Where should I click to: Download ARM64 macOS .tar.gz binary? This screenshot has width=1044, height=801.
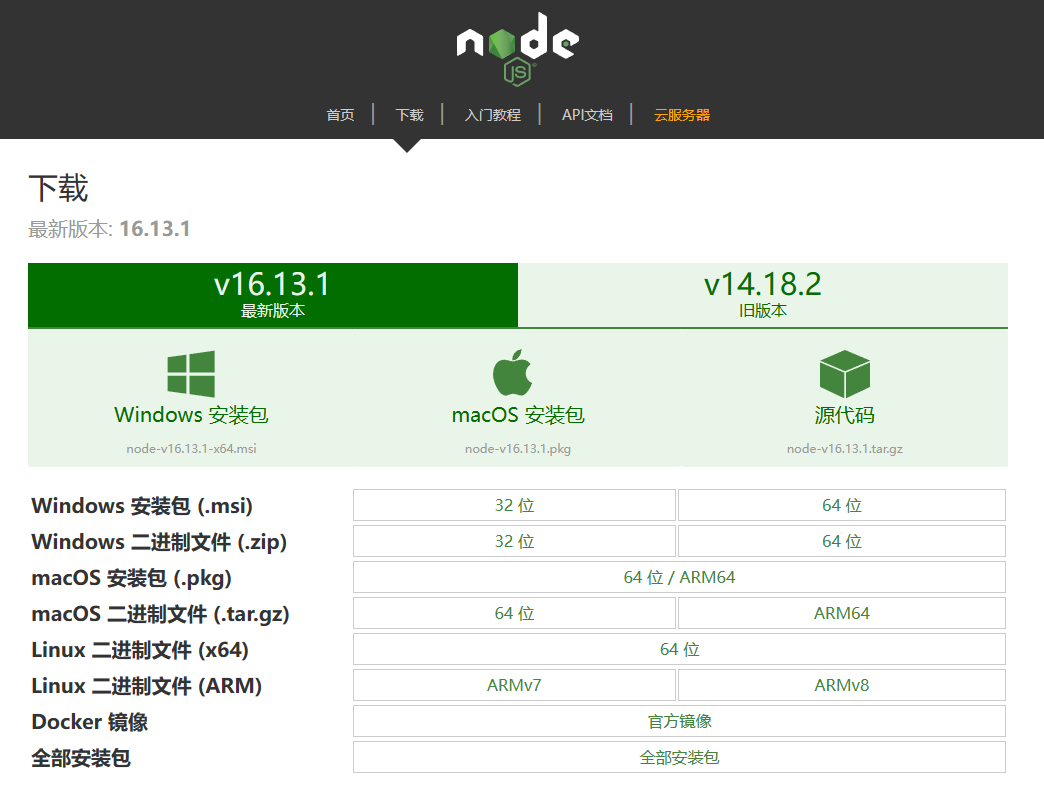click(x=842, y=613)
